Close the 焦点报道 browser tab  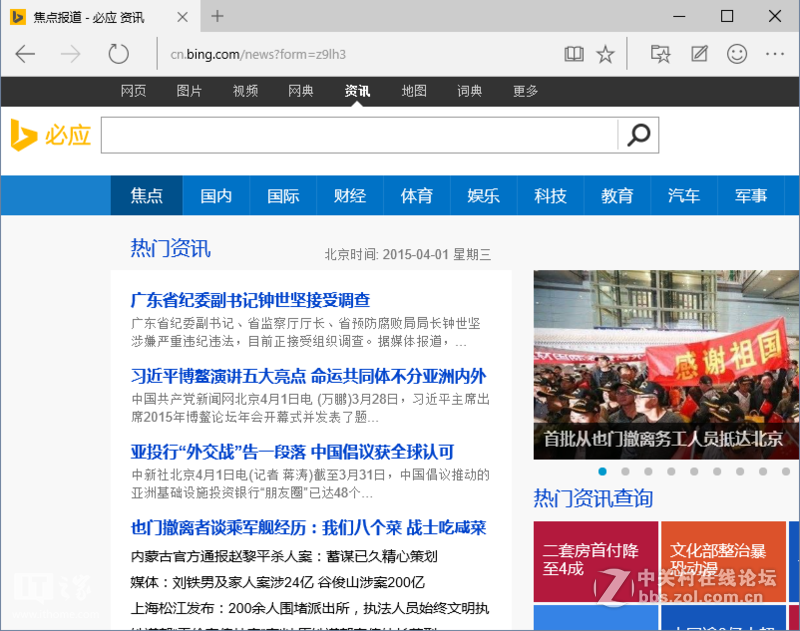tap(182, 17)
